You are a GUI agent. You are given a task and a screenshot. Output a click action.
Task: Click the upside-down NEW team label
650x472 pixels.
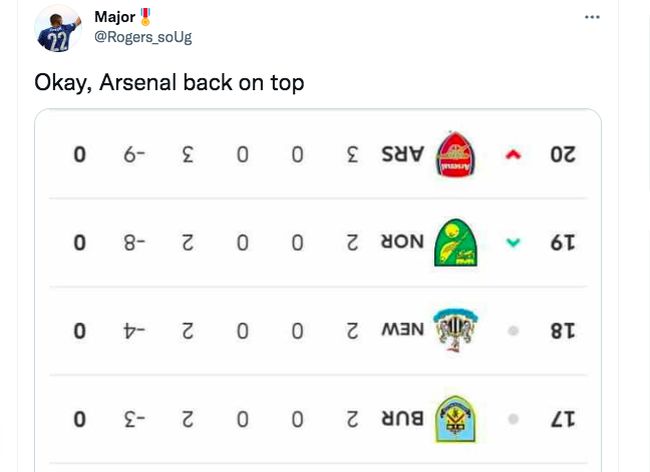pos(403,330)
